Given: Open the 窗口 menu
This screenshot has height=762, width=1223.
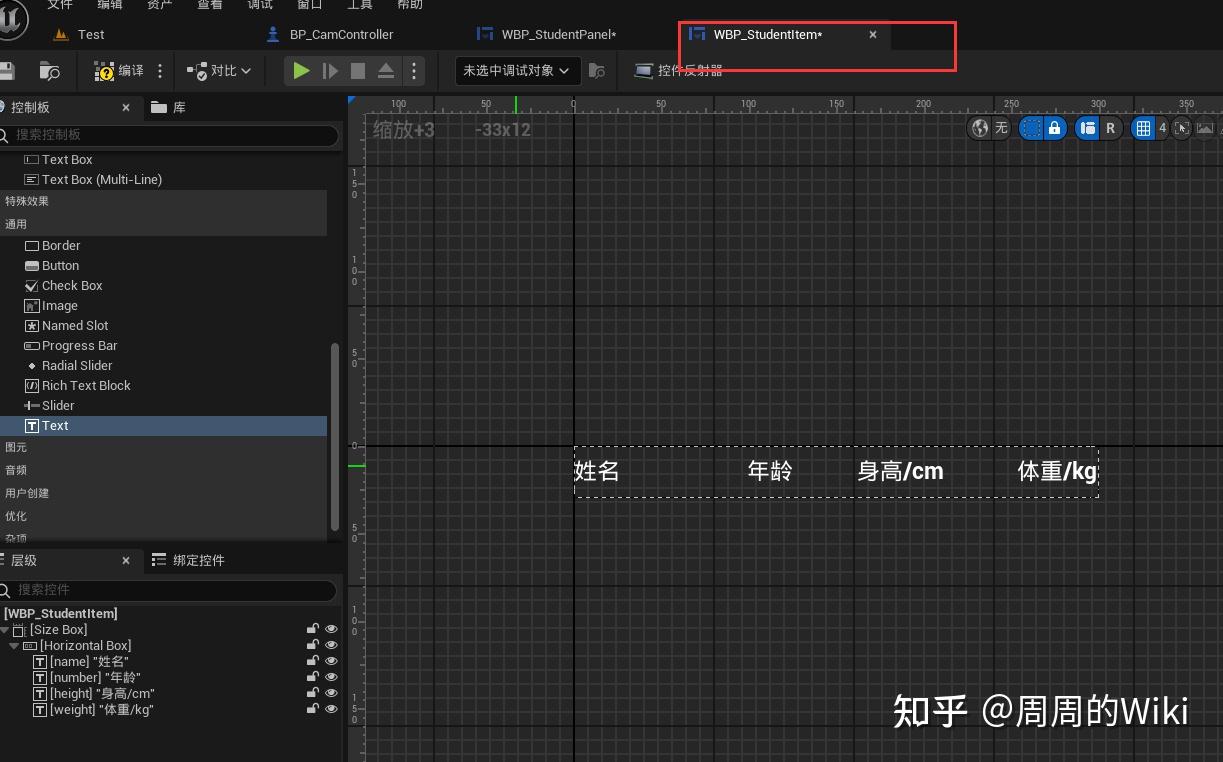Looking at the screenshot, I should pos(309,5).
